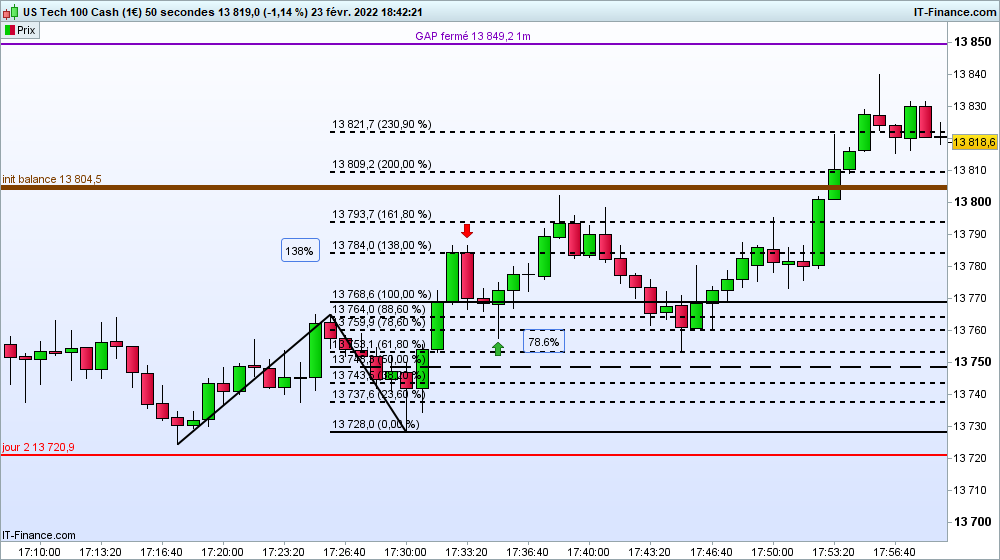Click the IT-Finance.com label at bottom left

pos(39,535)
